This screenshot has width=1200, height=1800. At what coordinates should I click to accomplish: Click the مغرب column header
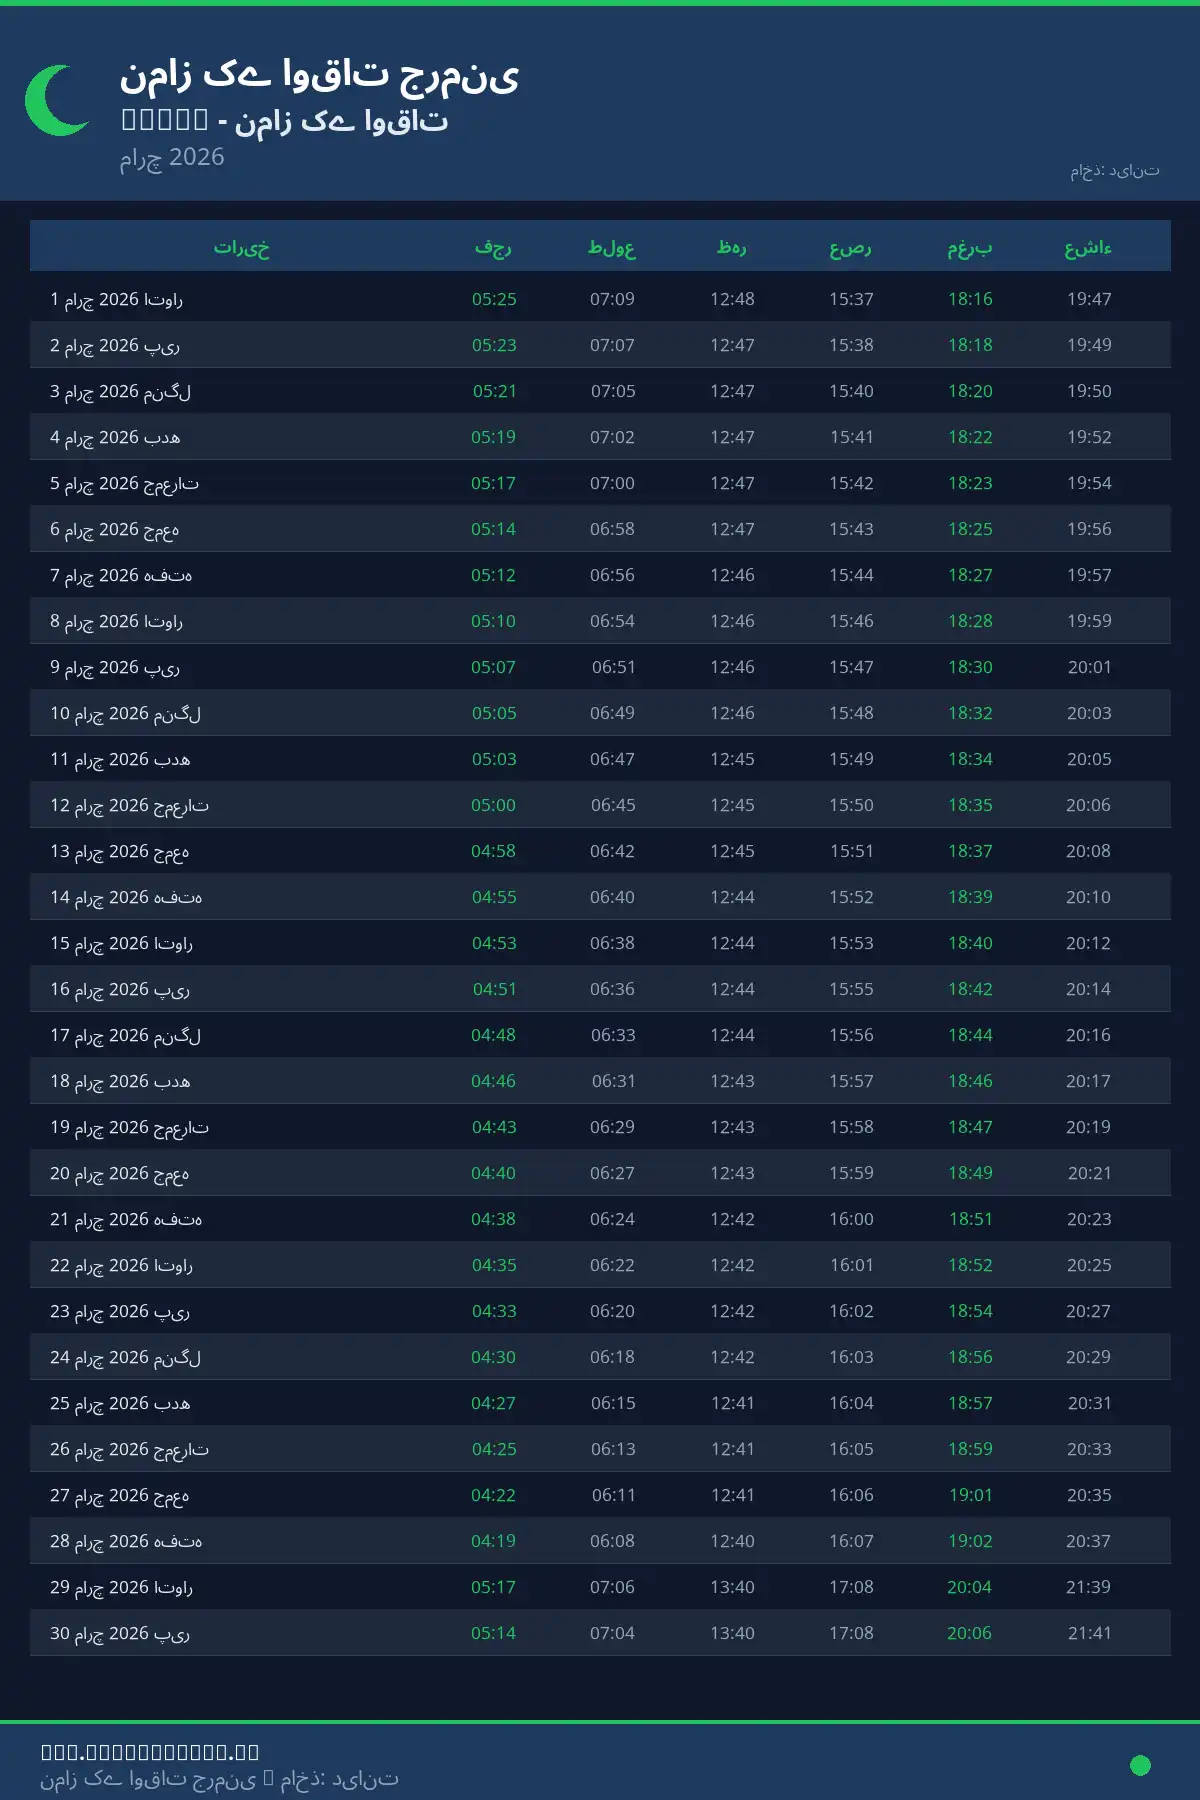pos(970,247)
